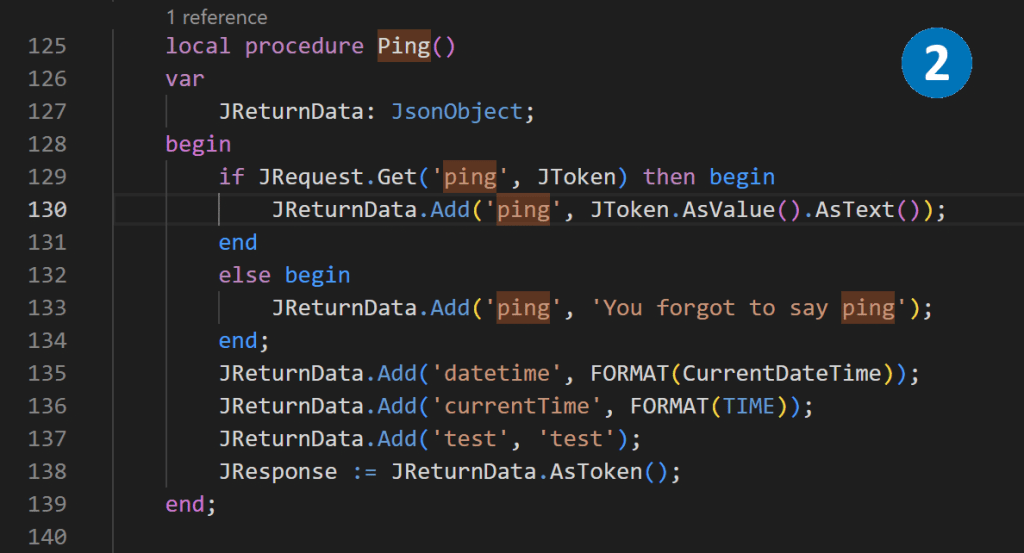Click the var keyword on line 126

[x=185, y=79]
